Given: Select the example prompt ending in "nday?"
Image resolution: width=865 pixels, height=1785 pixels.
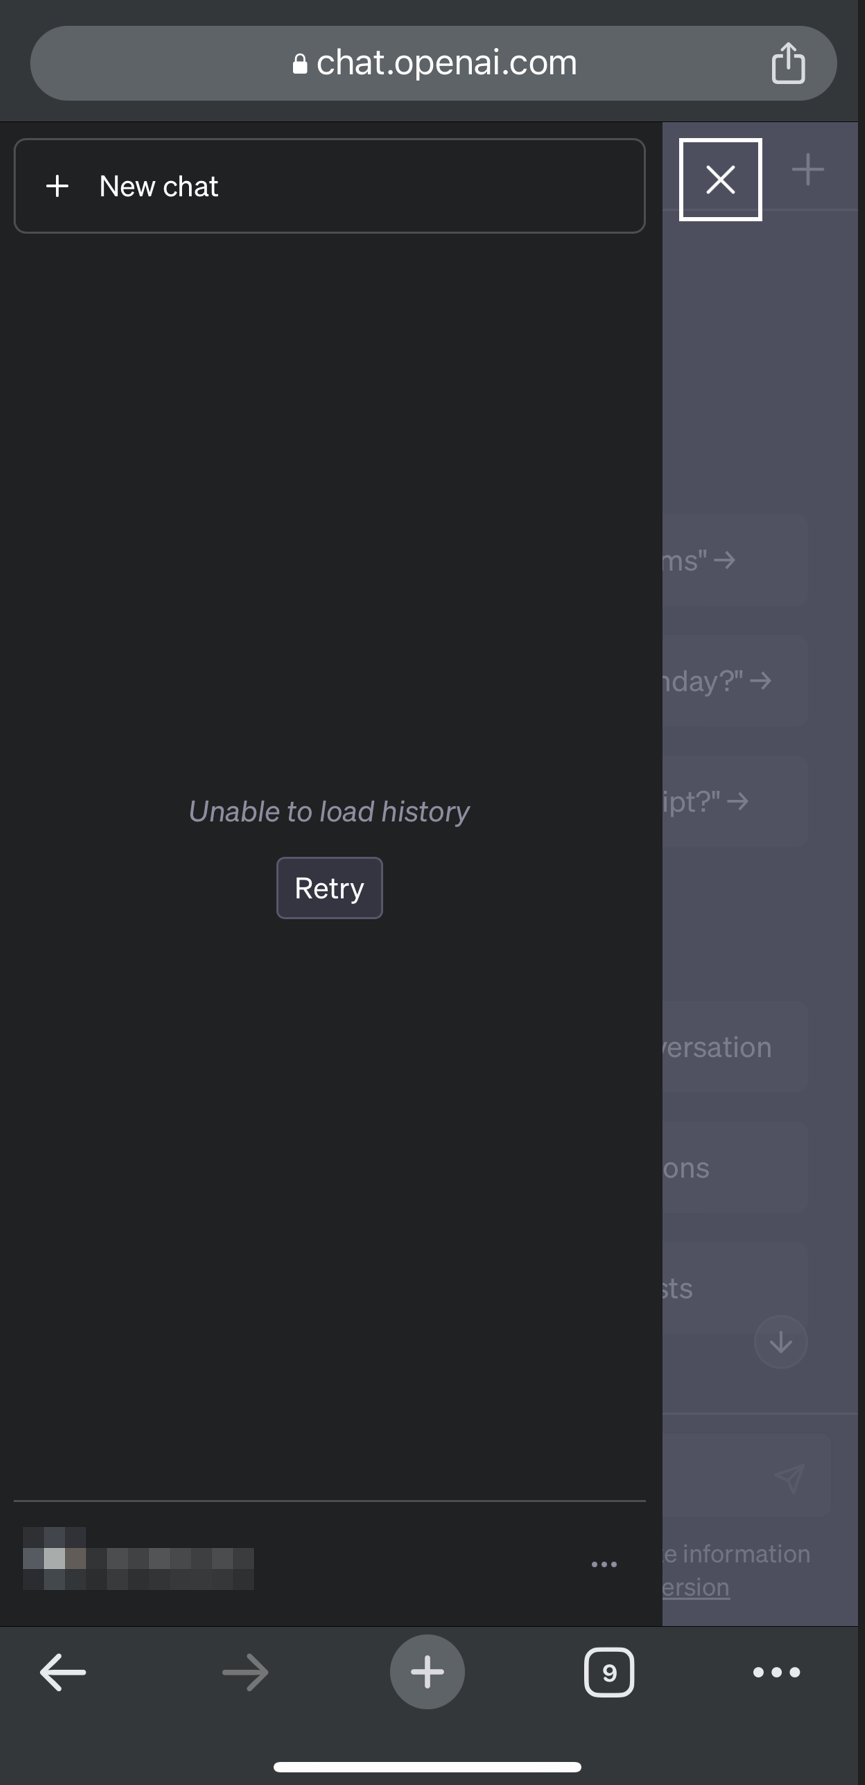Looking at the screenshot, I should point(735,681).
